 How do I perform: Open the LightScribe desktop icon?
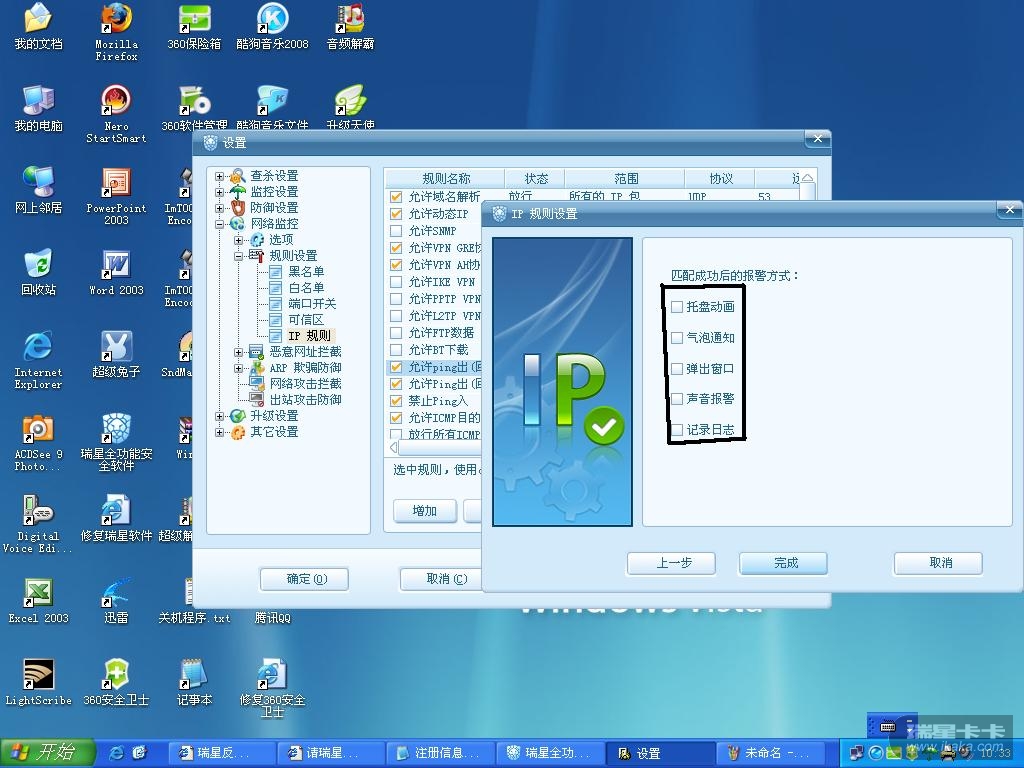point(38,676)
